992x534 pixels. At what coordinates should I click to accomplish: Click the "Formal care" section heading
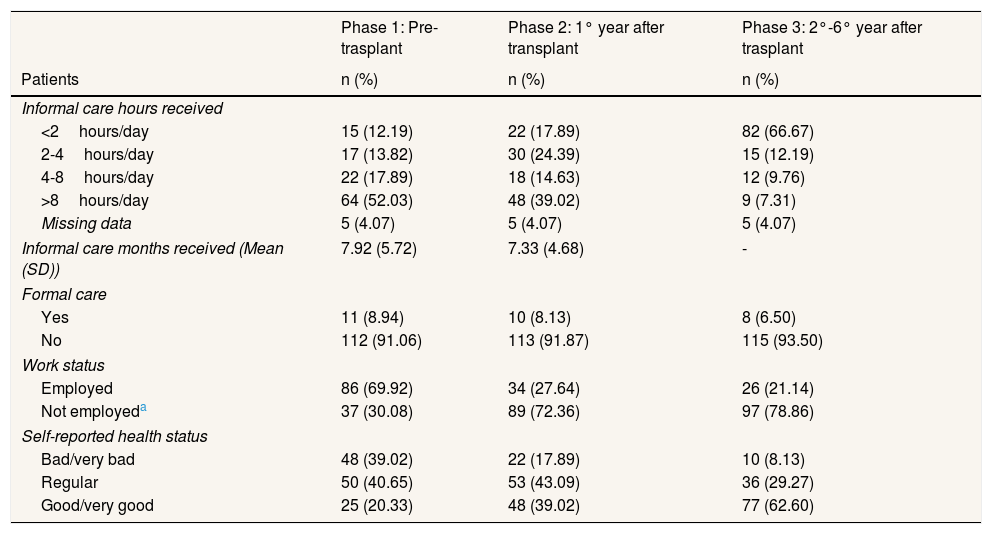pyautogui.click(x=64, y=295)
